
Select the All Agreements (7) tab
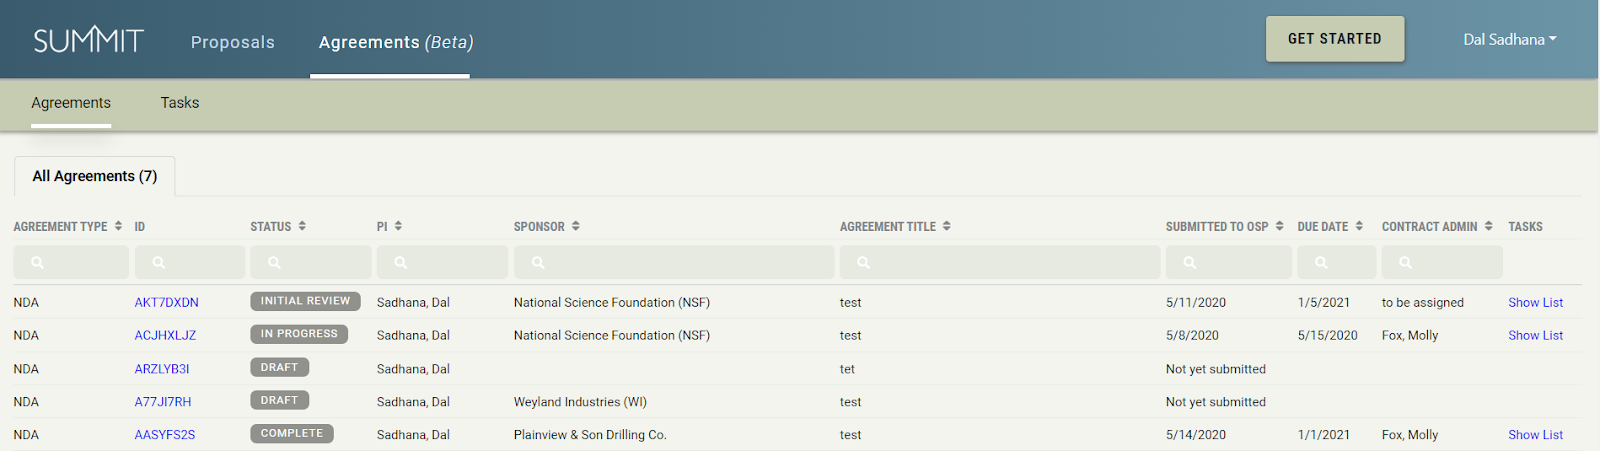click(x=95, y=176)
